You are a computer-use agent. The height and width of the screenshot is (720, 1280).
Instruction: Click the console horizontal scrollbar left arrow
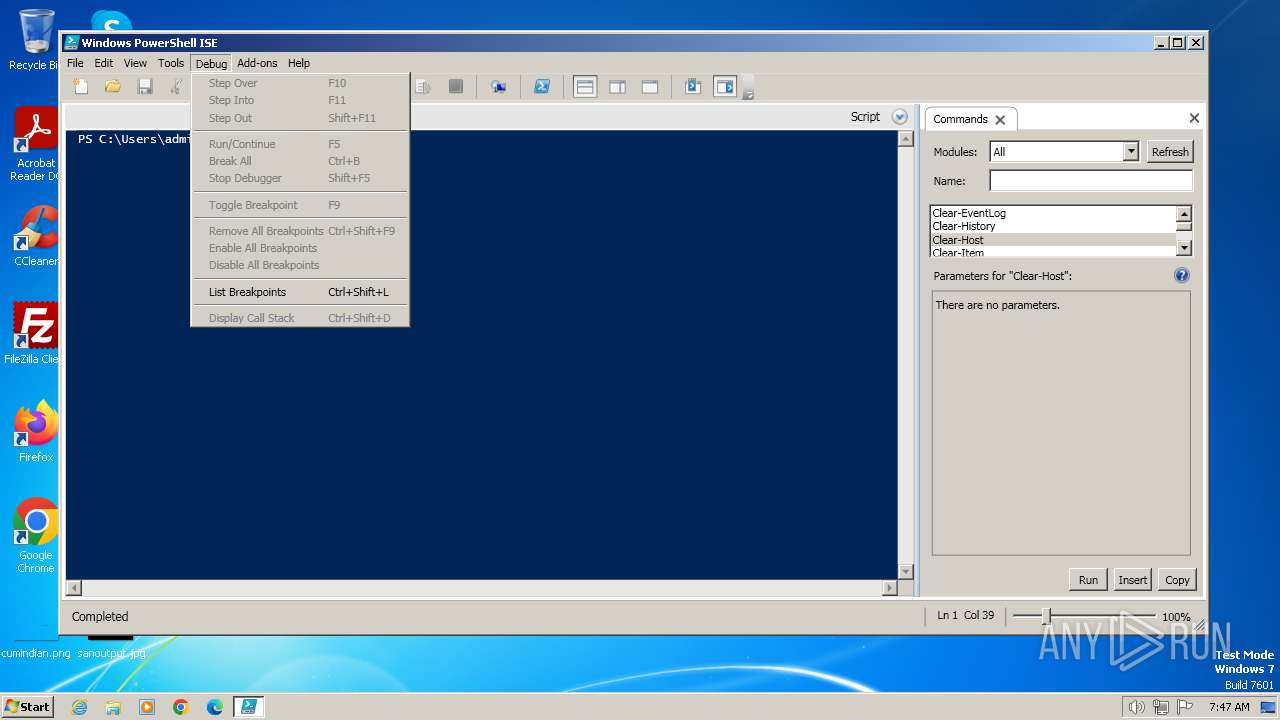tap(73, 588)
